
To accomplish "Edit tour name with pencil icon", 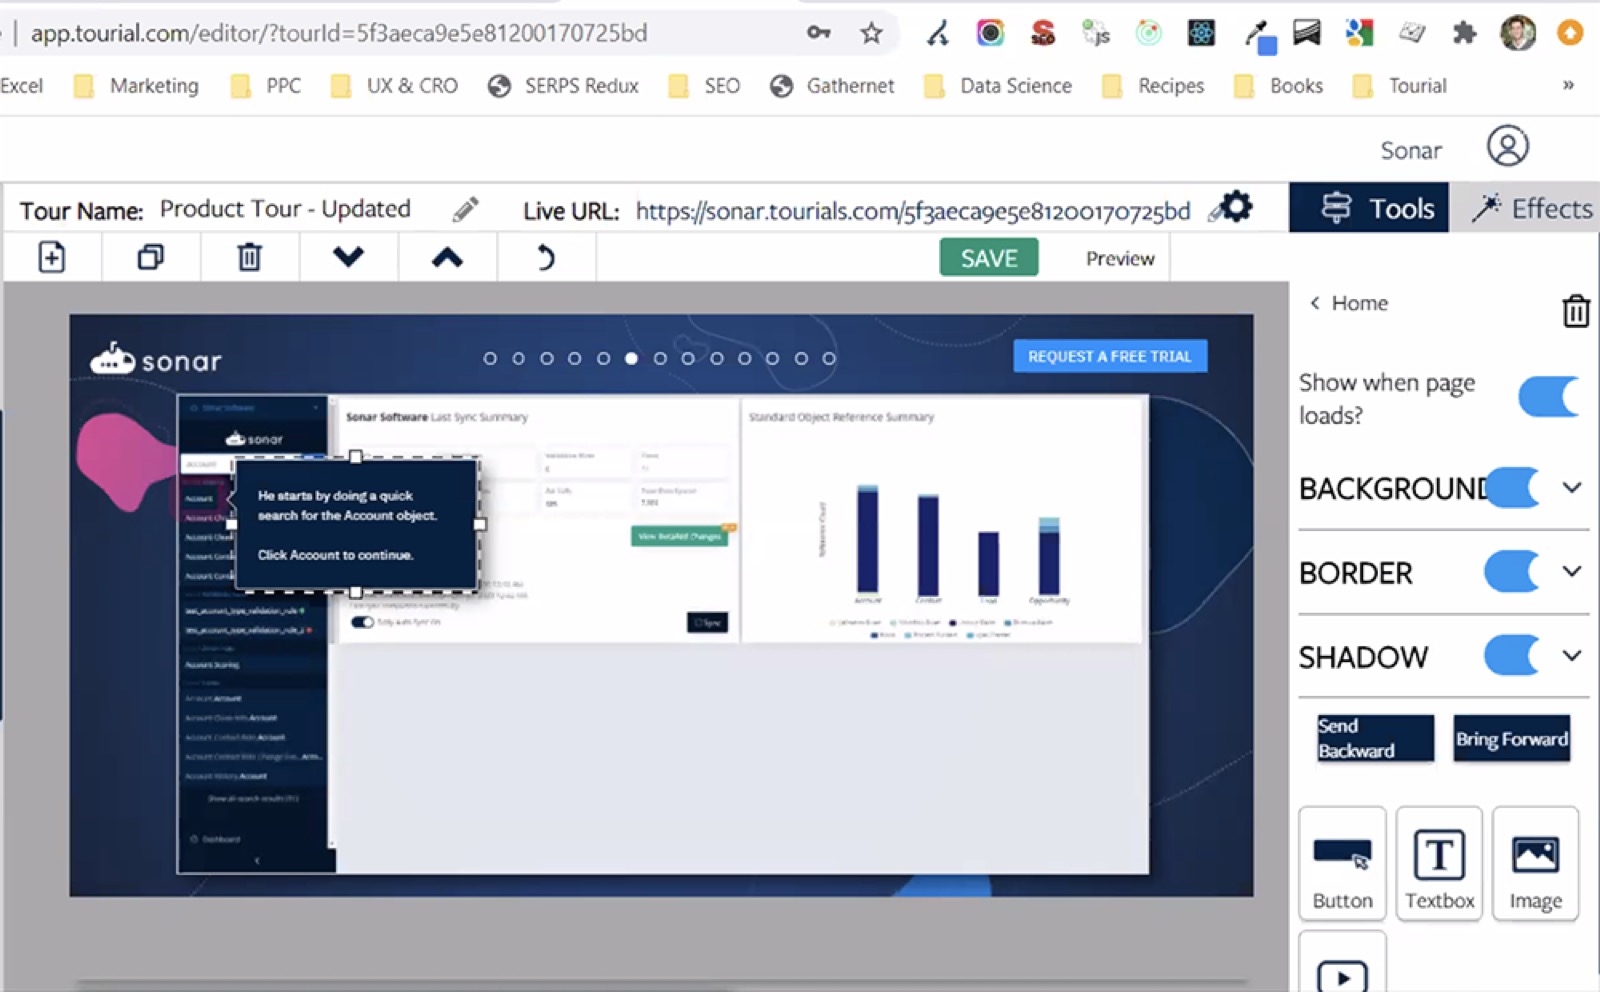I will [x=465, y=209].
